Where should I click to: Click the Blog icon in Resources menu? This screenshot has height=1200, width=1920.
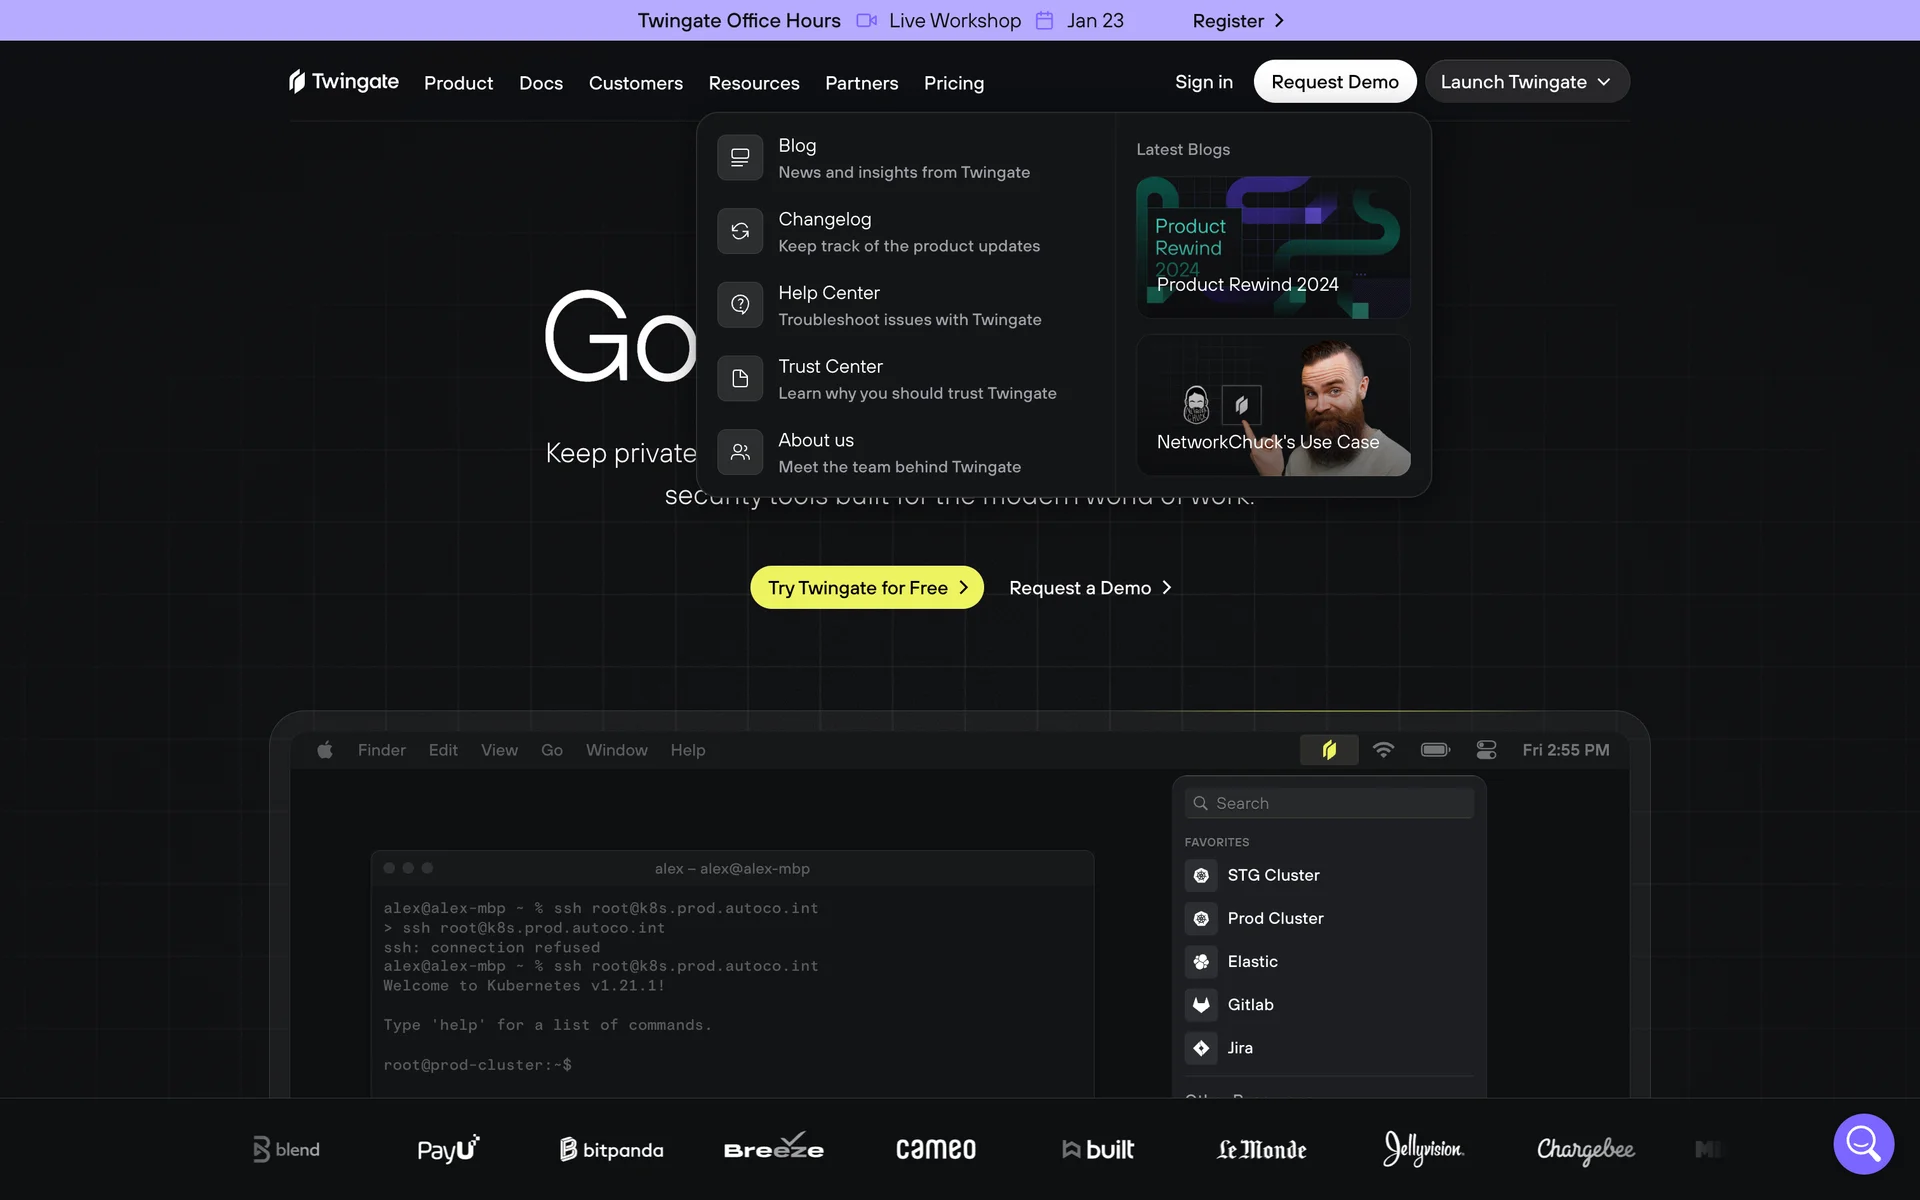pos(740,158)
